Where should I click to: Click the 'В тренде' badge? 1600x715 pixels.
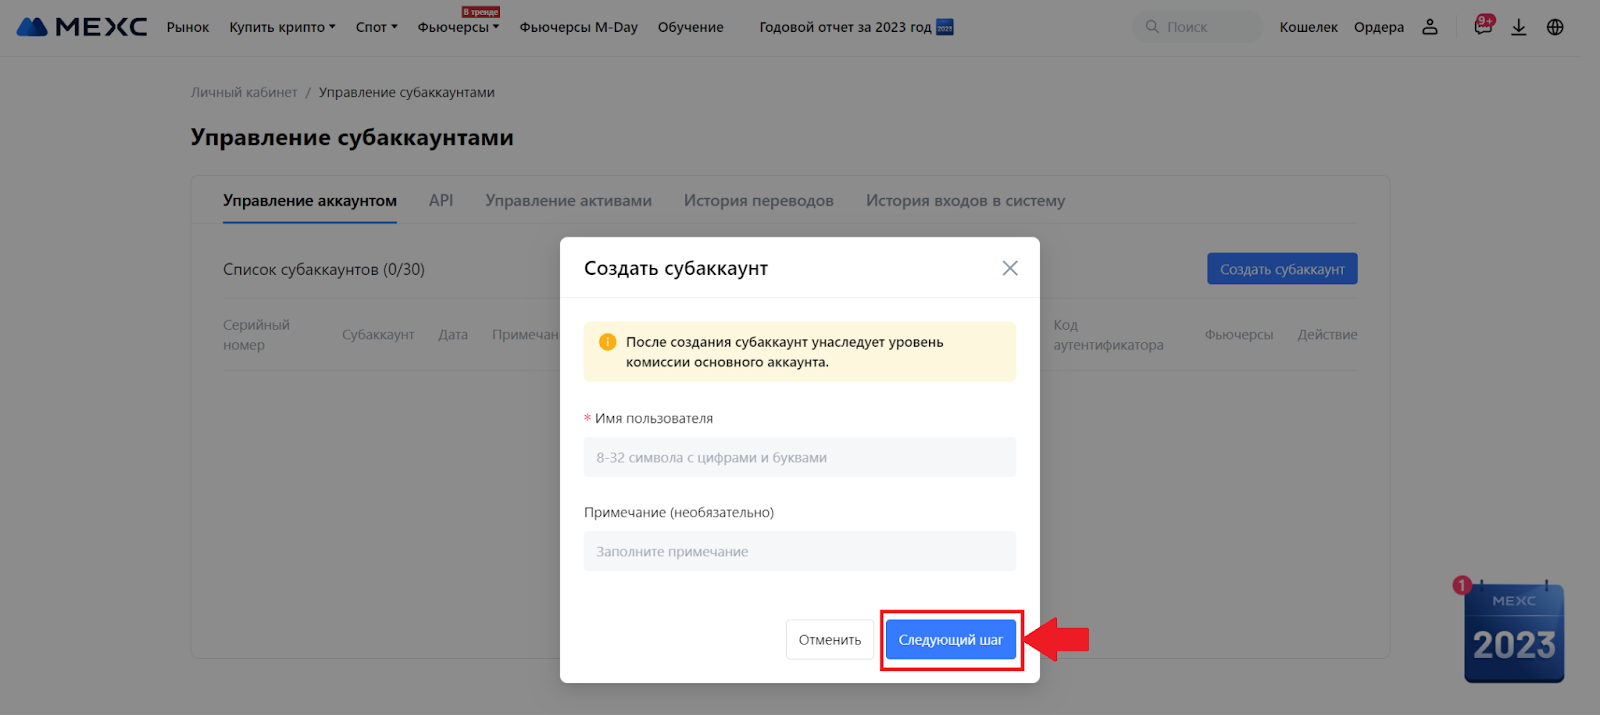481,12
